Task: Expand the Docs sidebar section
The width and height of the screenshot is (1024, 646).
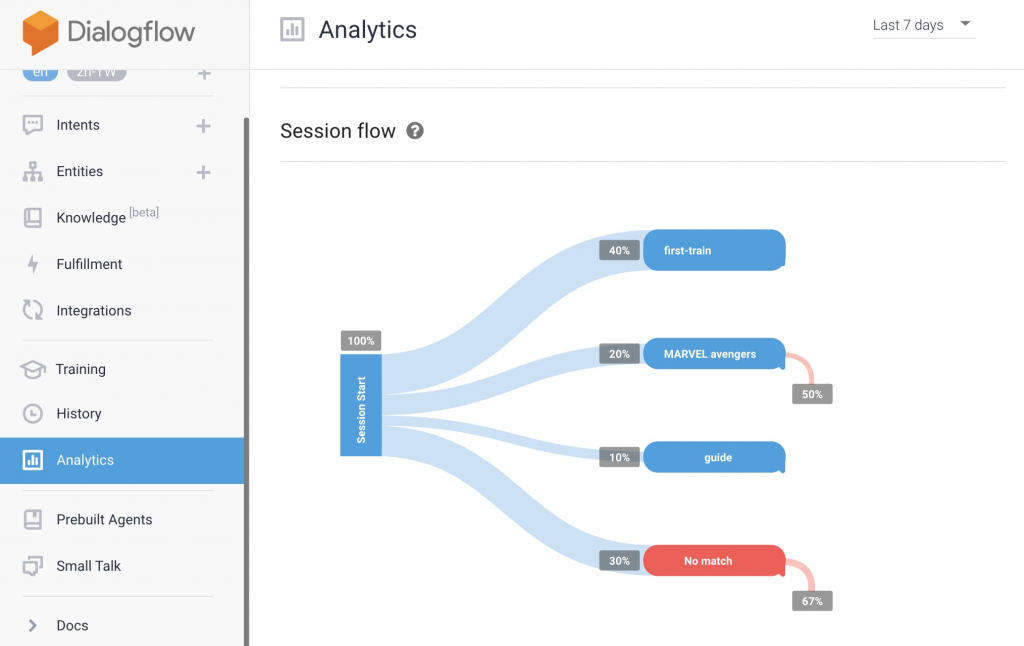Action: click(x=33, y=625)
